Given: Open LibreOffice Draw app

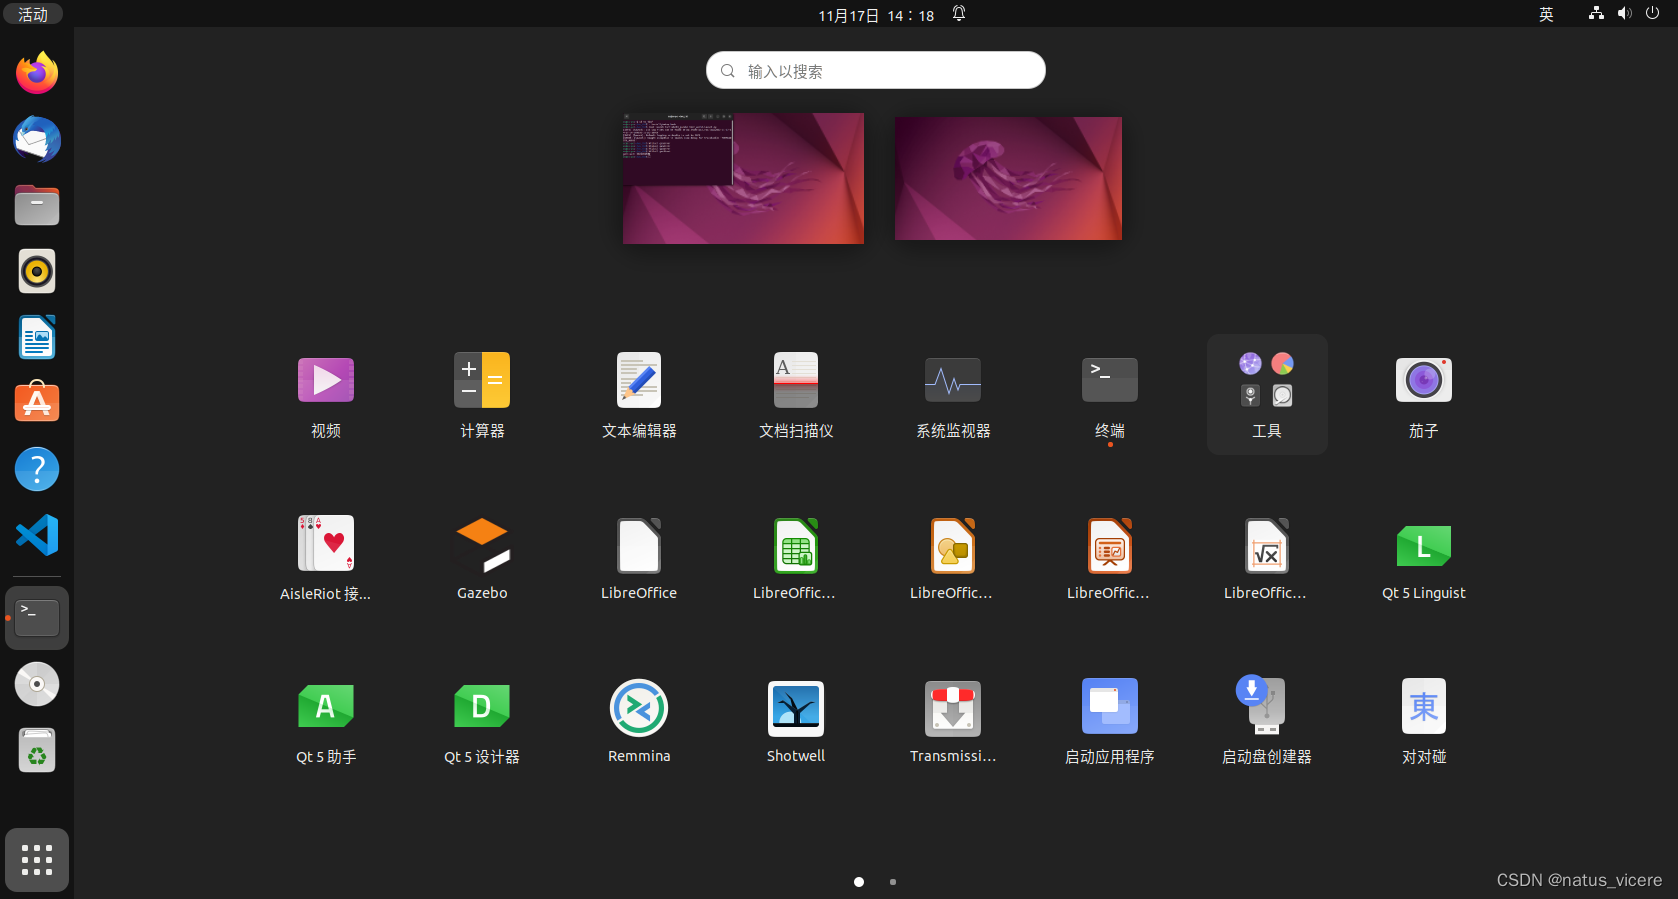Looking at the screenshot, I should 953,557.
